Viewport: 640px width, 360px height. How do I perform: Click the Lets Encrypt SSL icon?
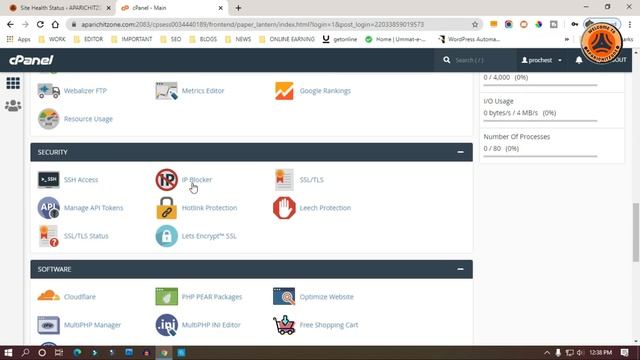[x=167, y=236]
